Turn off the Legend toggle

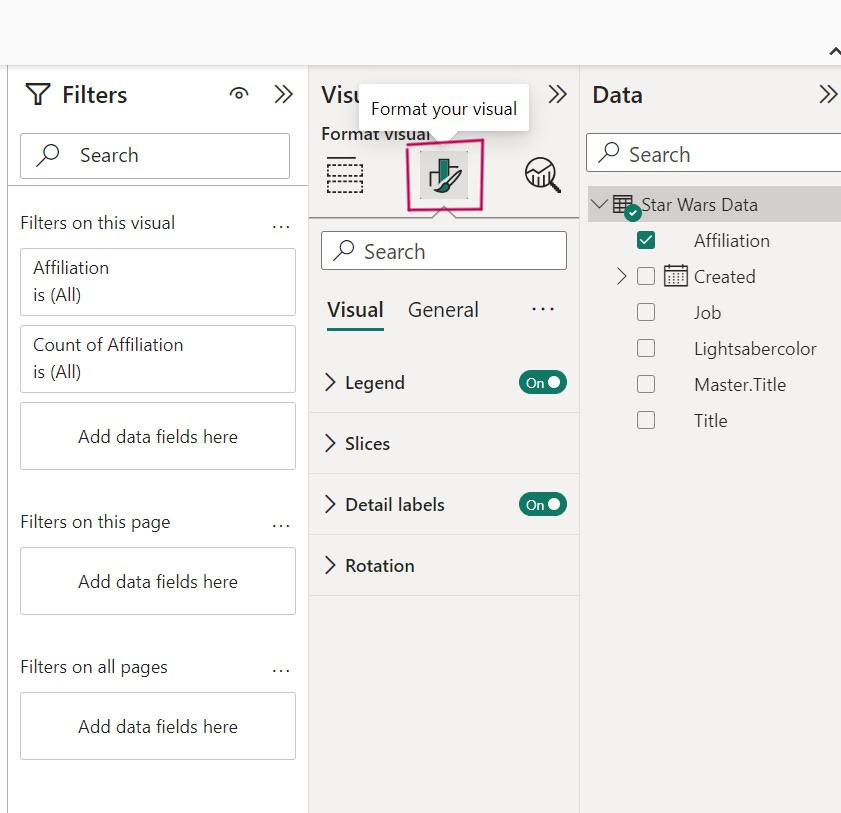tap(542, 382)
